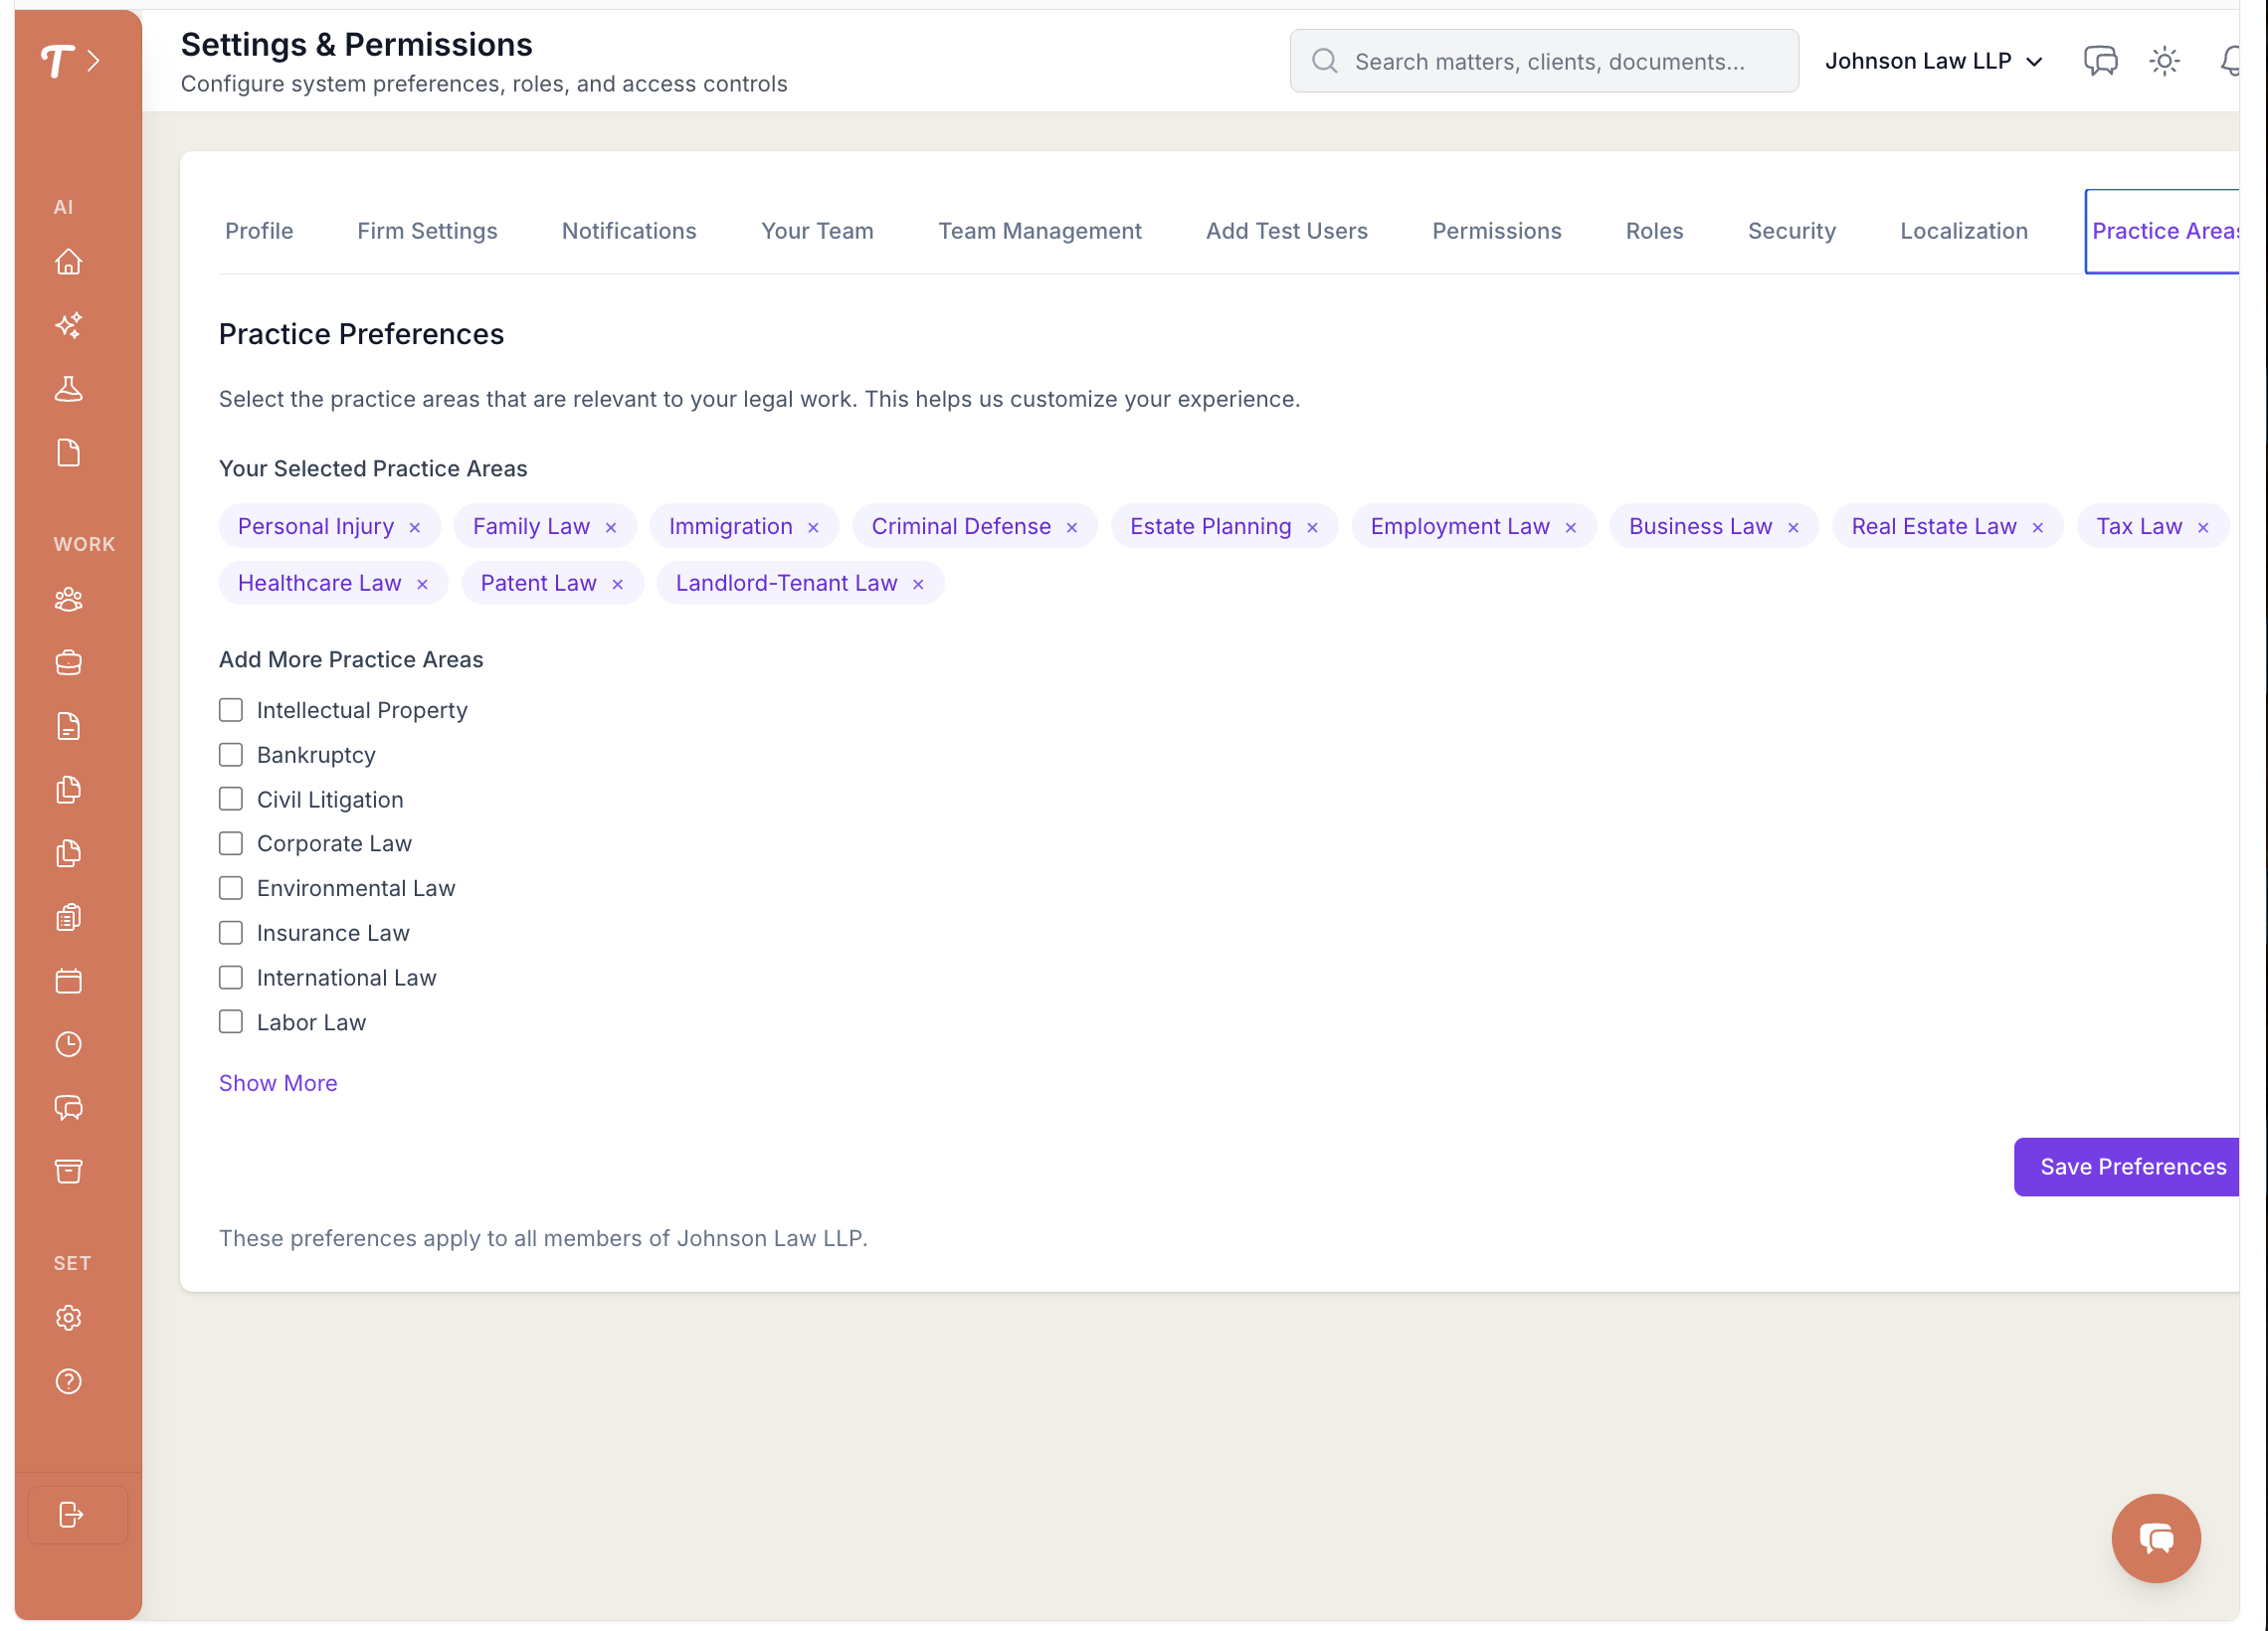The image size is (2268, 1631).
Task: Open the AI sparkles icon
Action: (68, 325)
